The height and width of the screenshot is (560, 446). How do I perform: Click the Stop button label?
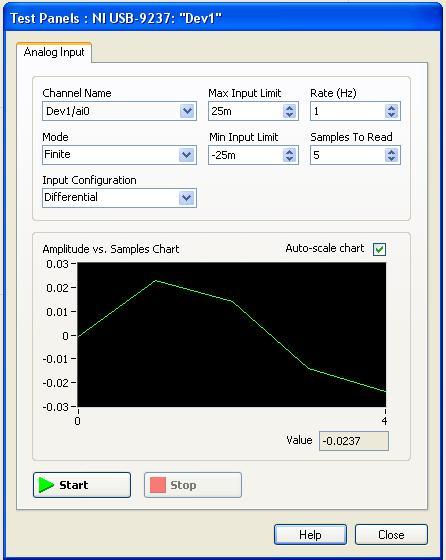pyautogui.click(x=183, y=485)
